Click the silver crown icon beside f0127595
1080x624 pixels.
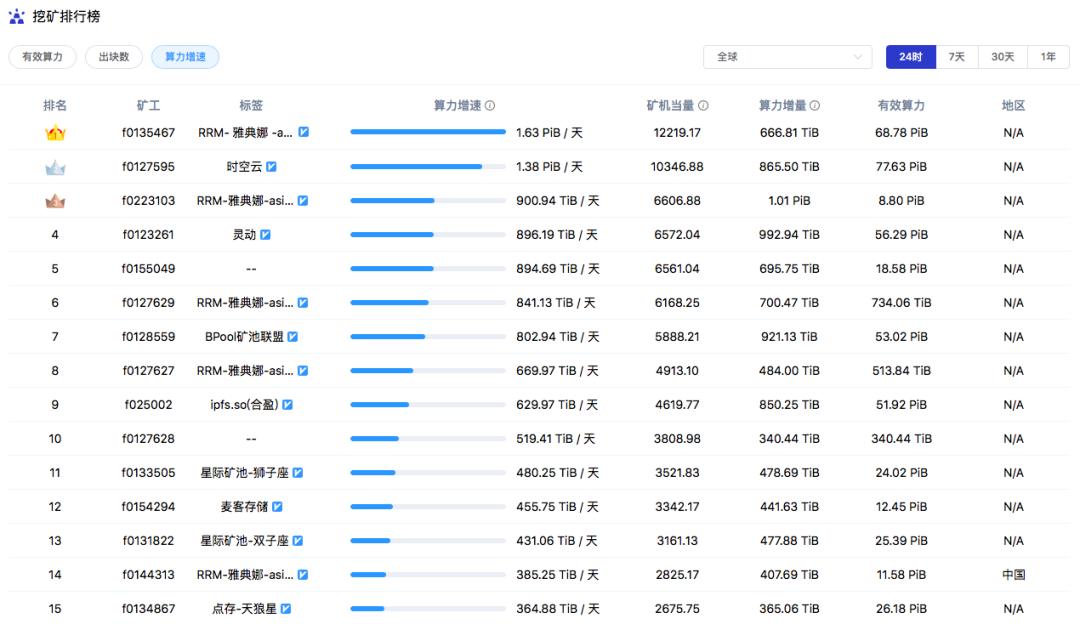point(55,166)
